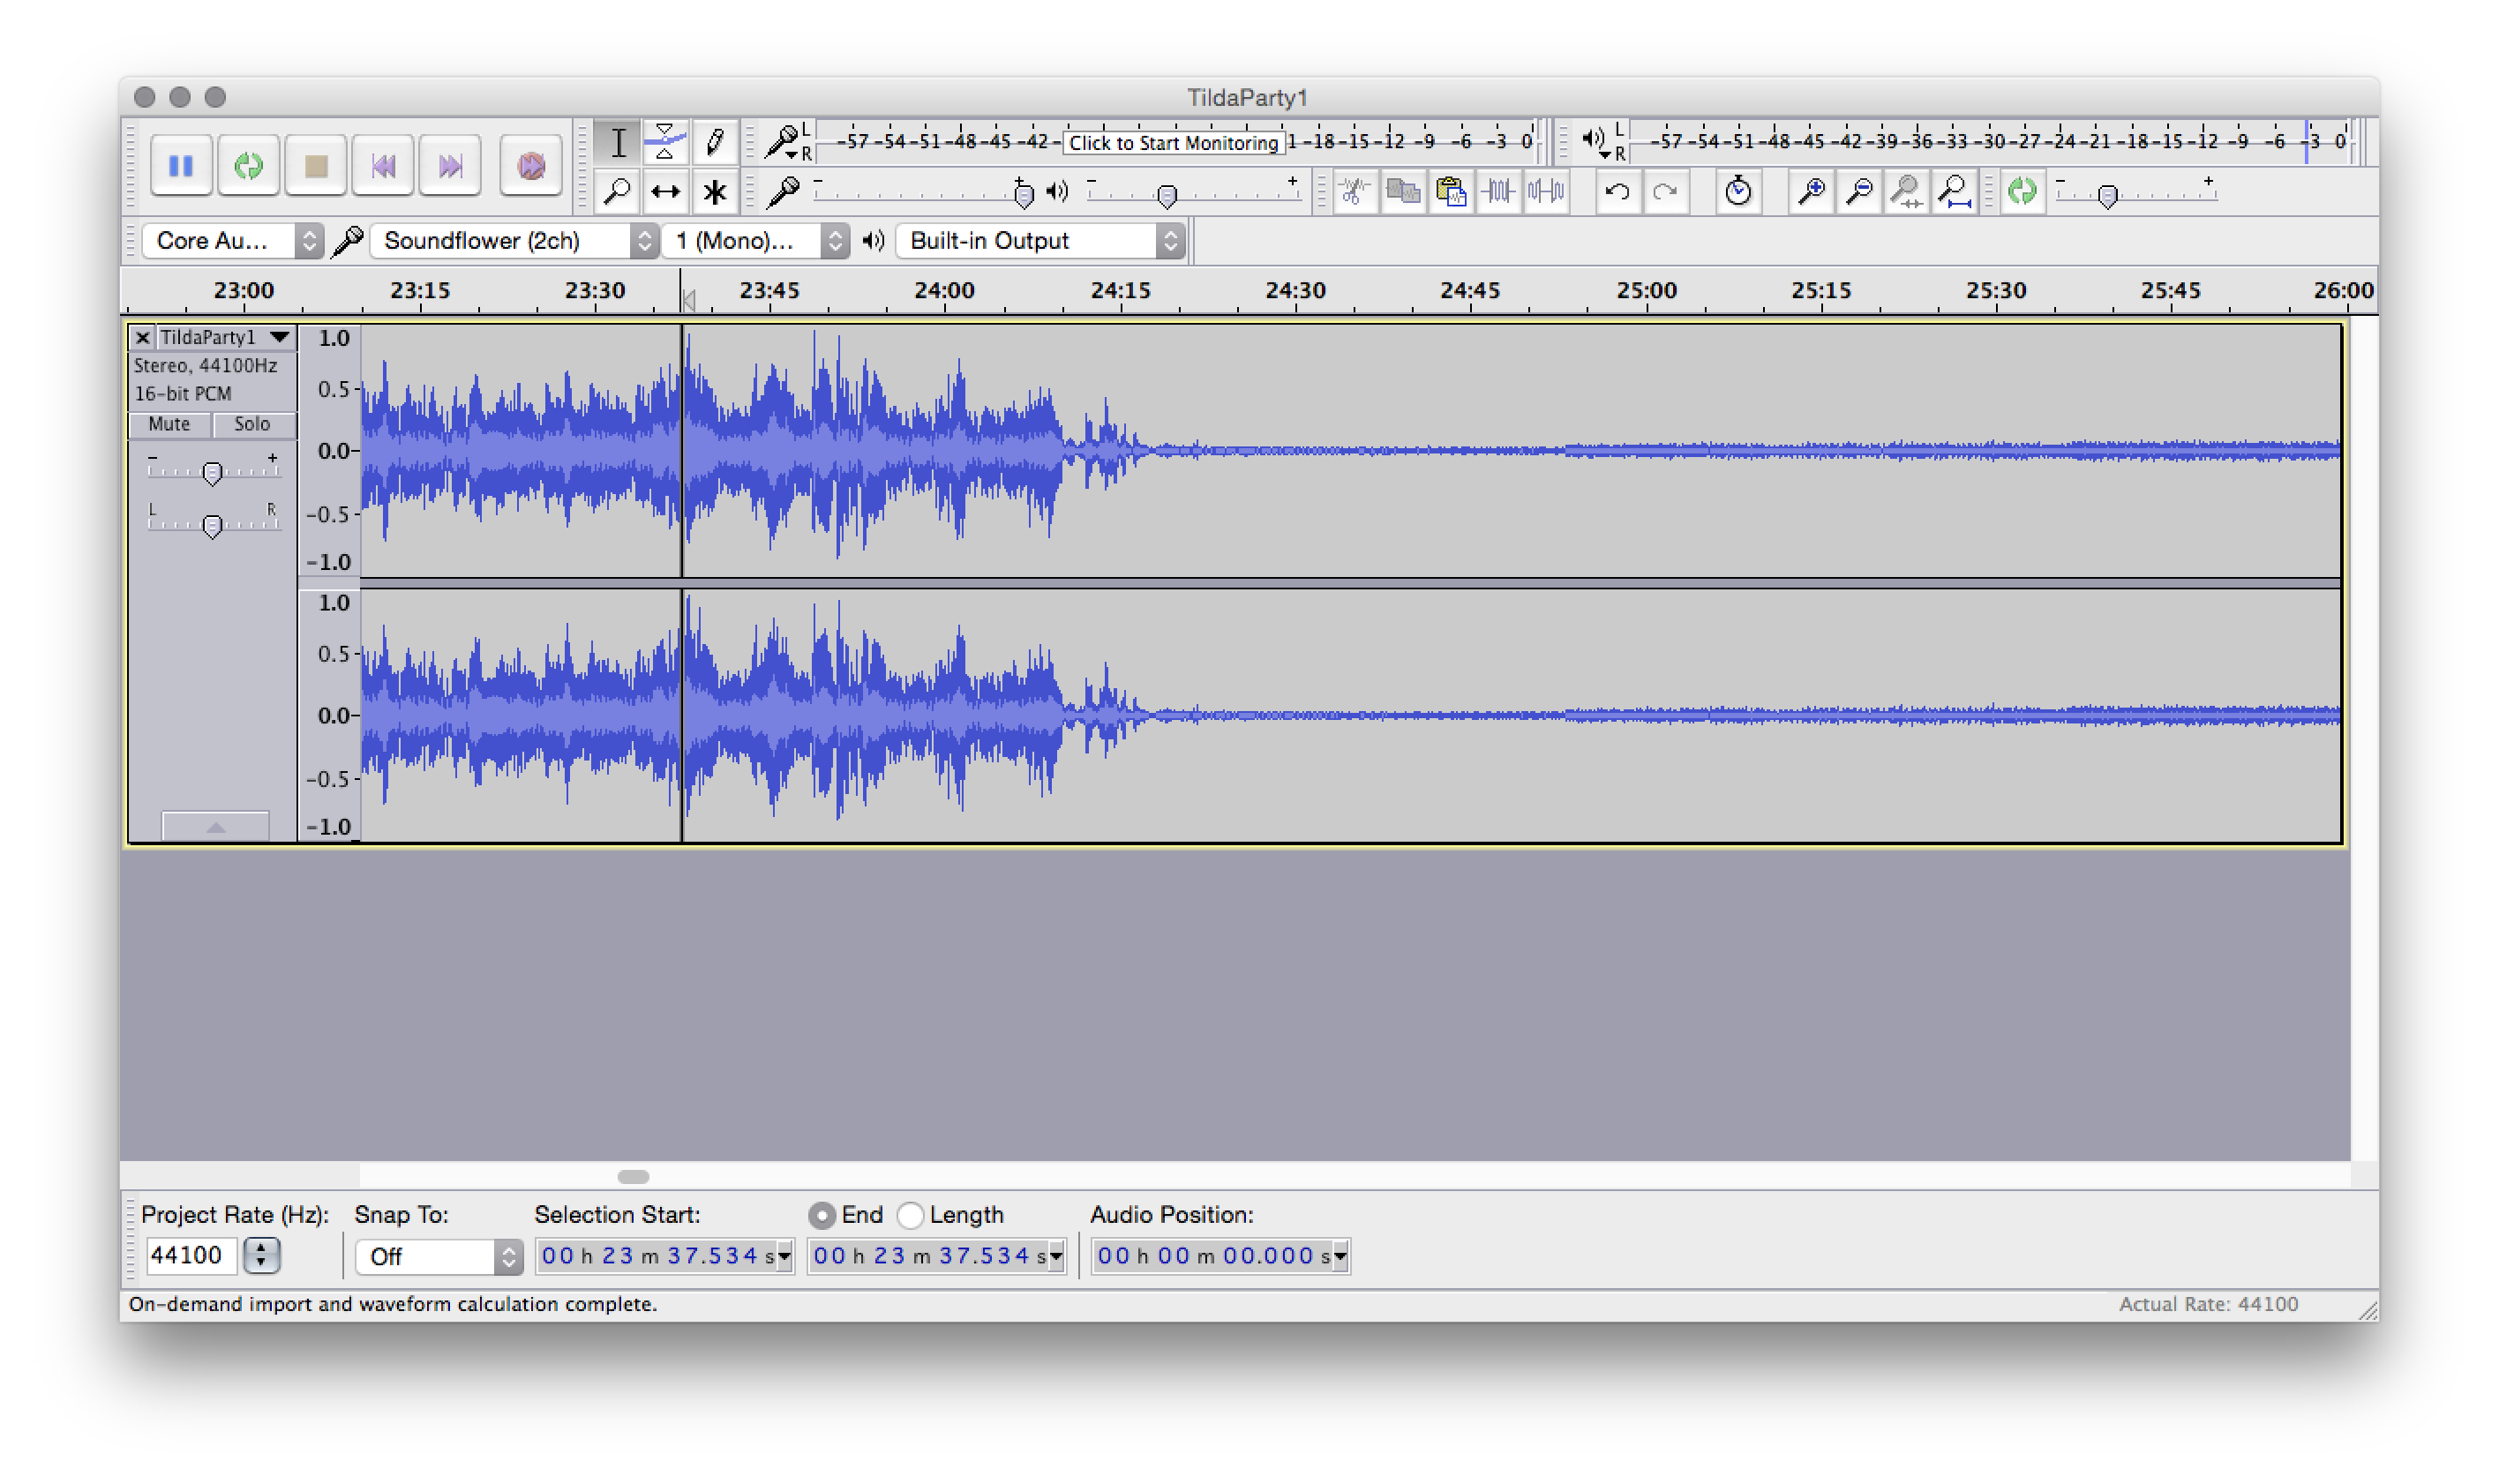The height and width of the screenshot is (1484, 2499).
Task: Click the Copy audio icon
Action: (1403, 191)
